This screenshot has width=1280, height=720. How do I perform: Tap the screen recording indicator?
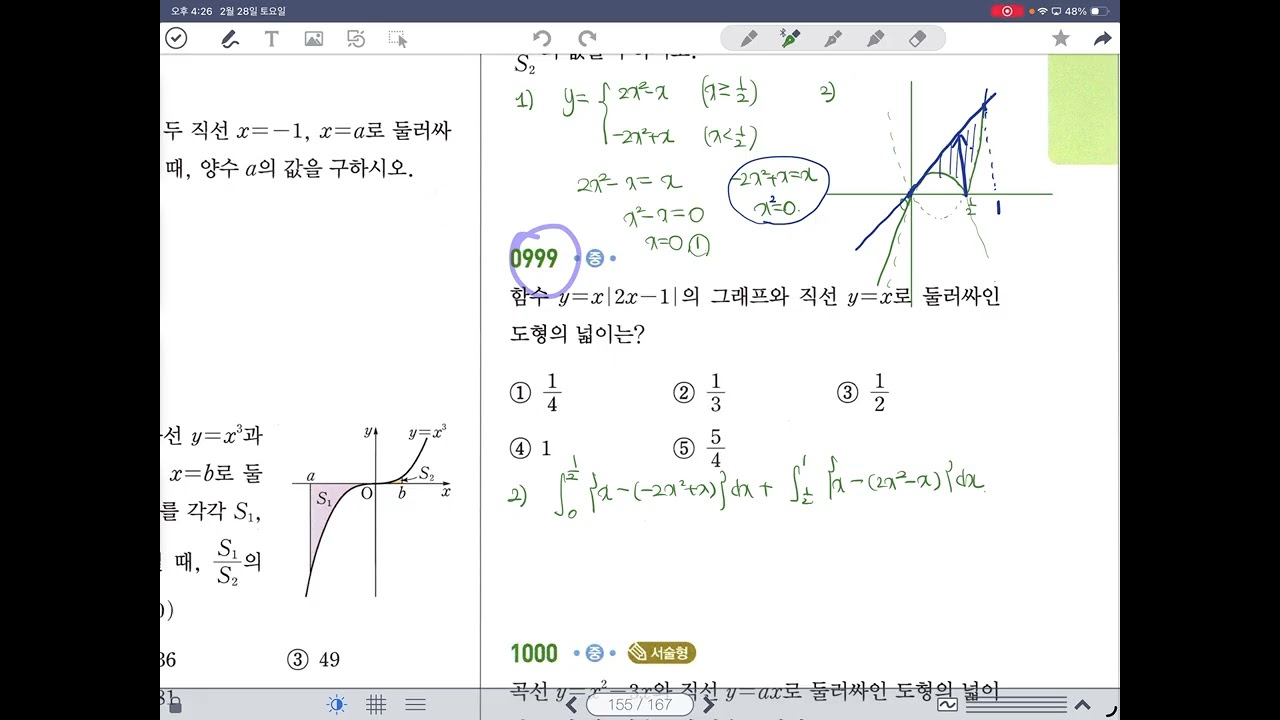(x=1007, y=11)
